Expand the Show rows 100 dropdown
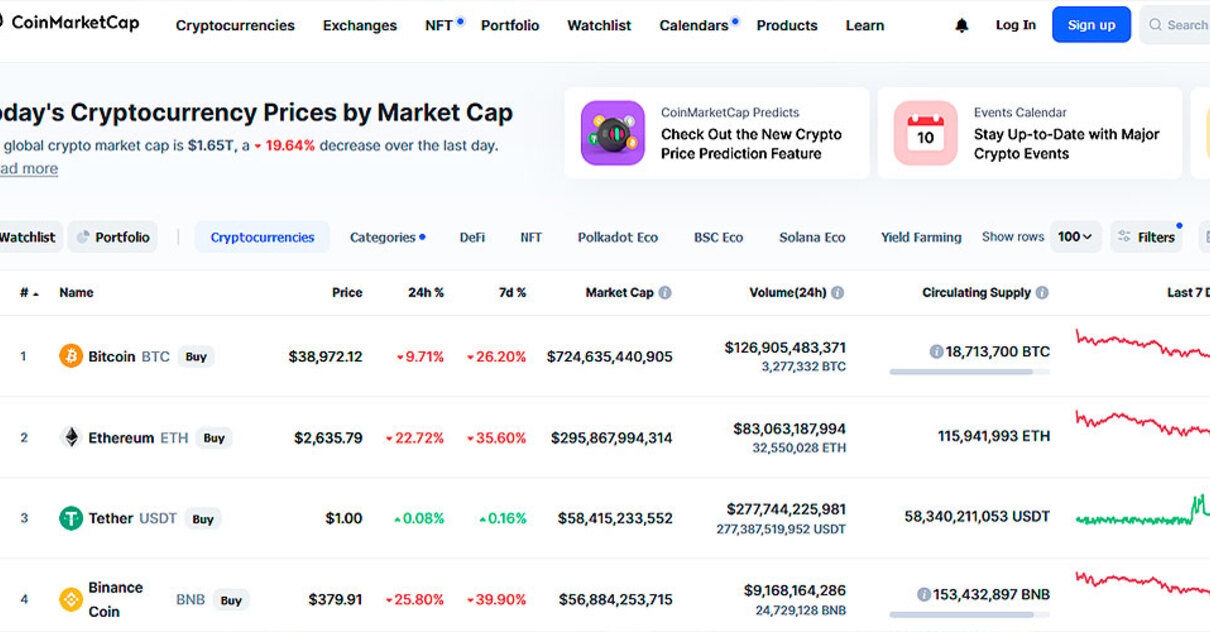 click(1075, 237)
